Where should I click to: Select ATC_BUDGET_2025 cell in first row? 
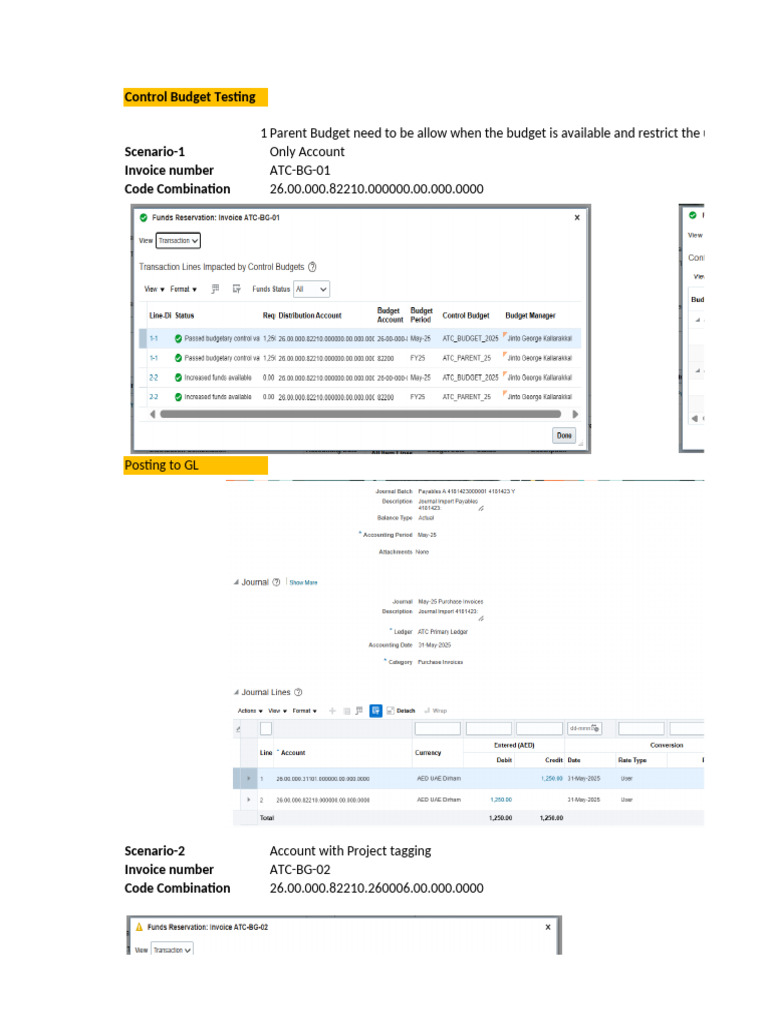click(470, 339)
